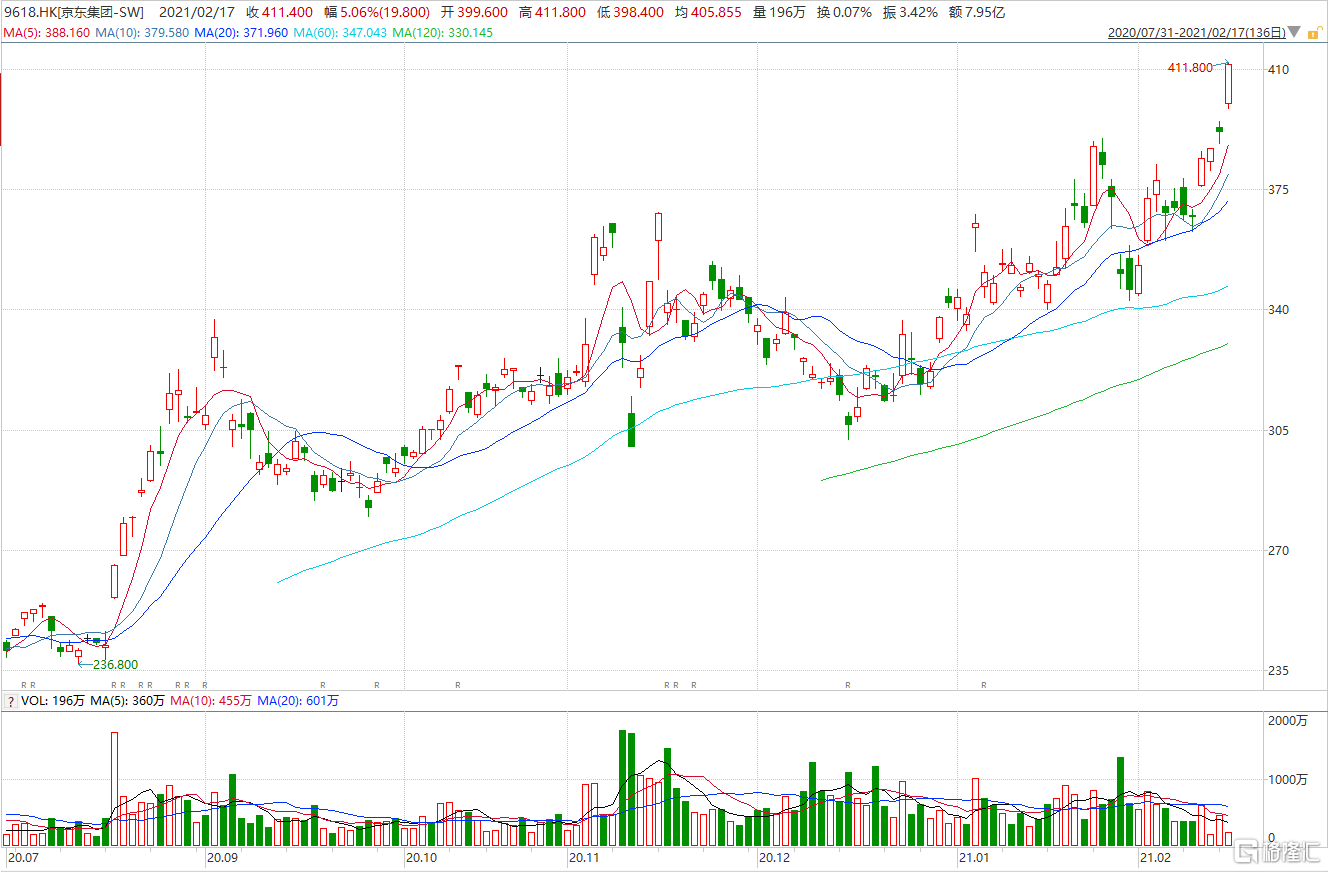Viewport: 1328px width, 872px height.
Task: Click the 375 price axis label
Action: click(x=1278, y=190)
